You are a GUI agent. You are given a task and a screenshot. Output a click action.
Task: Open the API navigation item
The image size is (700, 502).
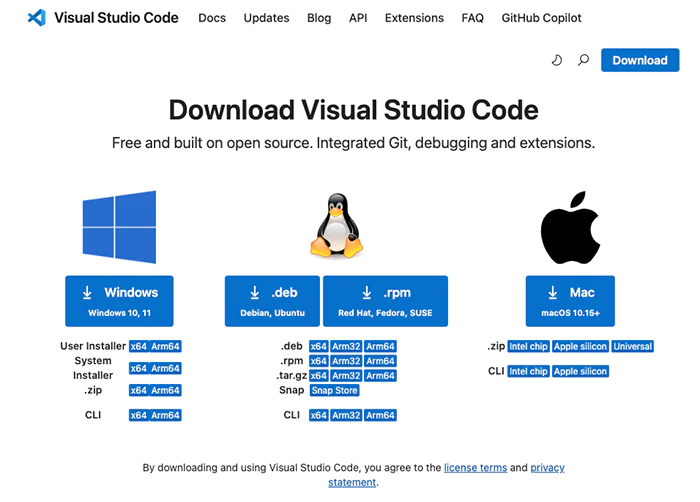pos(358,18)
